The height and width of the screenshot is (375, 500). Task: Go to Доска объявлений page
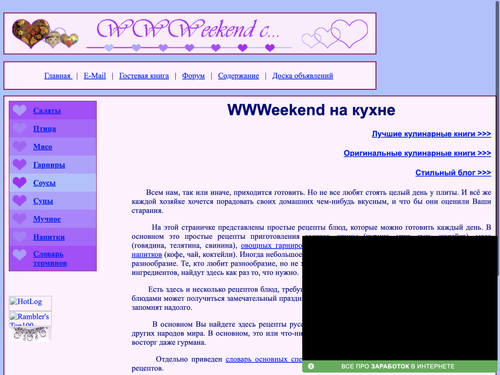coord(303,76)
